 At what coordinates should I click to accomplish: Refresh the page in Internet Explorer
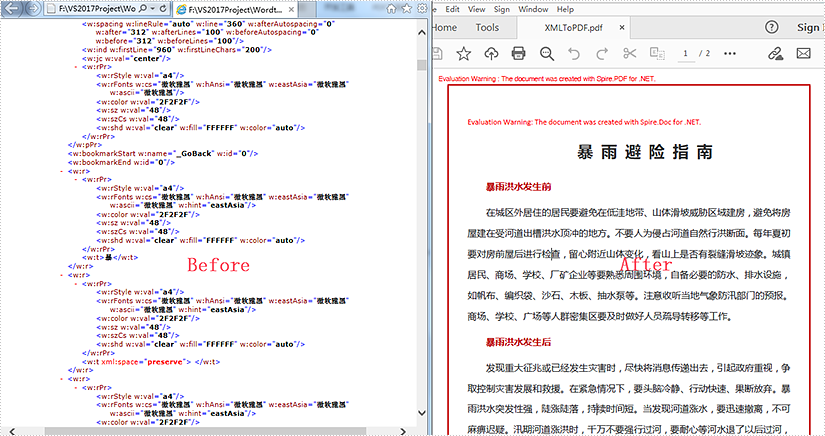pyautogui.click(x=163, y=9)
